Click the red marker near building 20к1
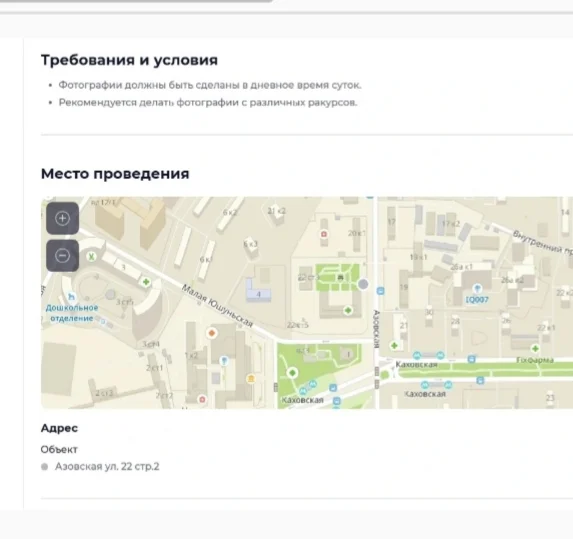This screenshot has height=539, width=573. 324,234
